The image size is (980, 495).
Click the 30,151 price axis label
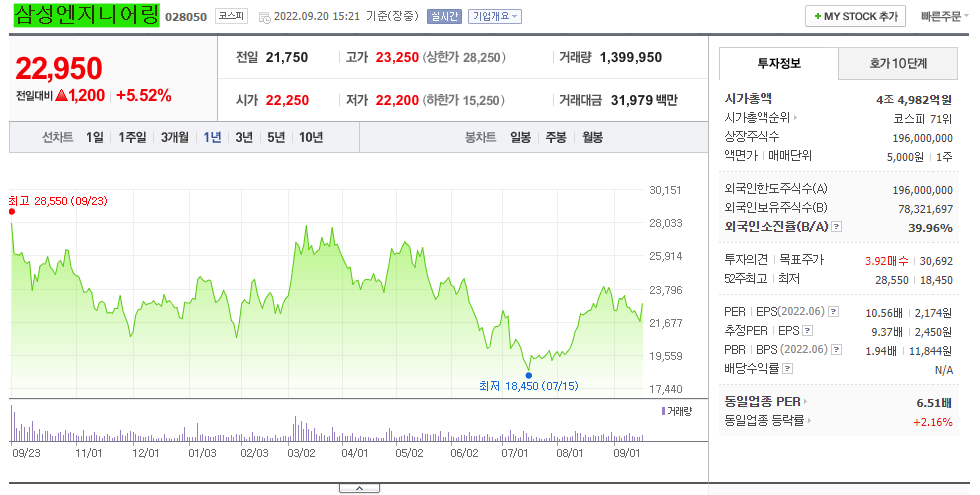tap(665, 190)
